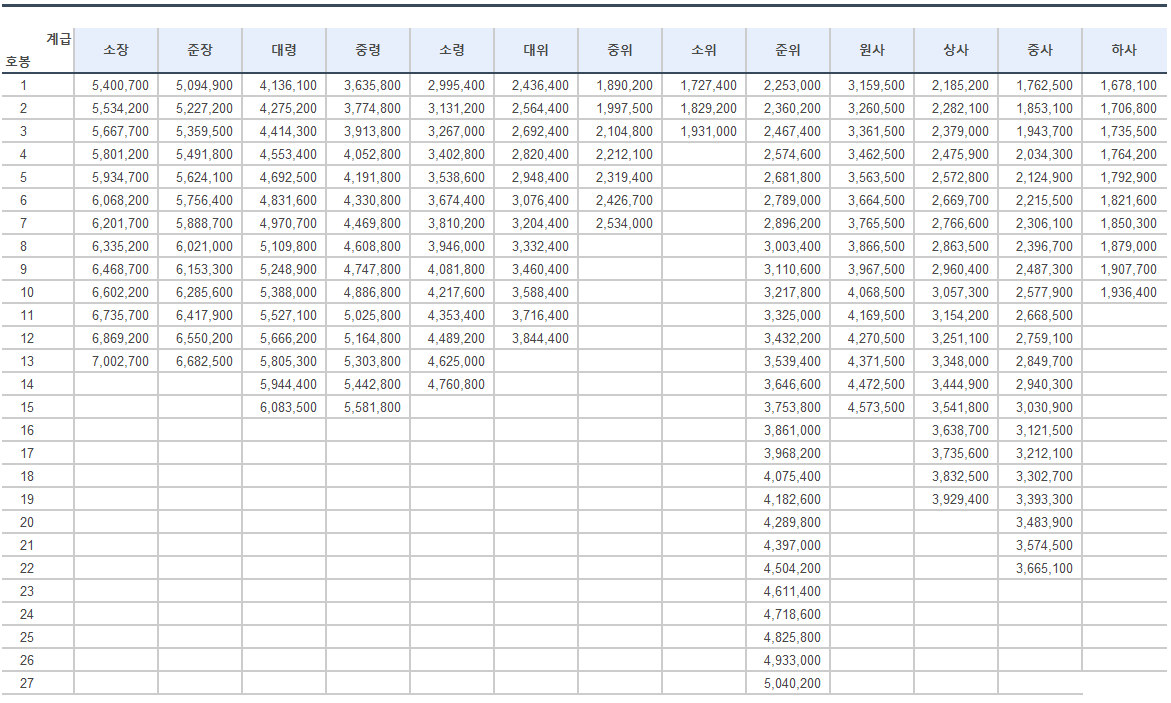Click the 준위 column header
Screen dimensions: 1171x703
pos(788,50)
